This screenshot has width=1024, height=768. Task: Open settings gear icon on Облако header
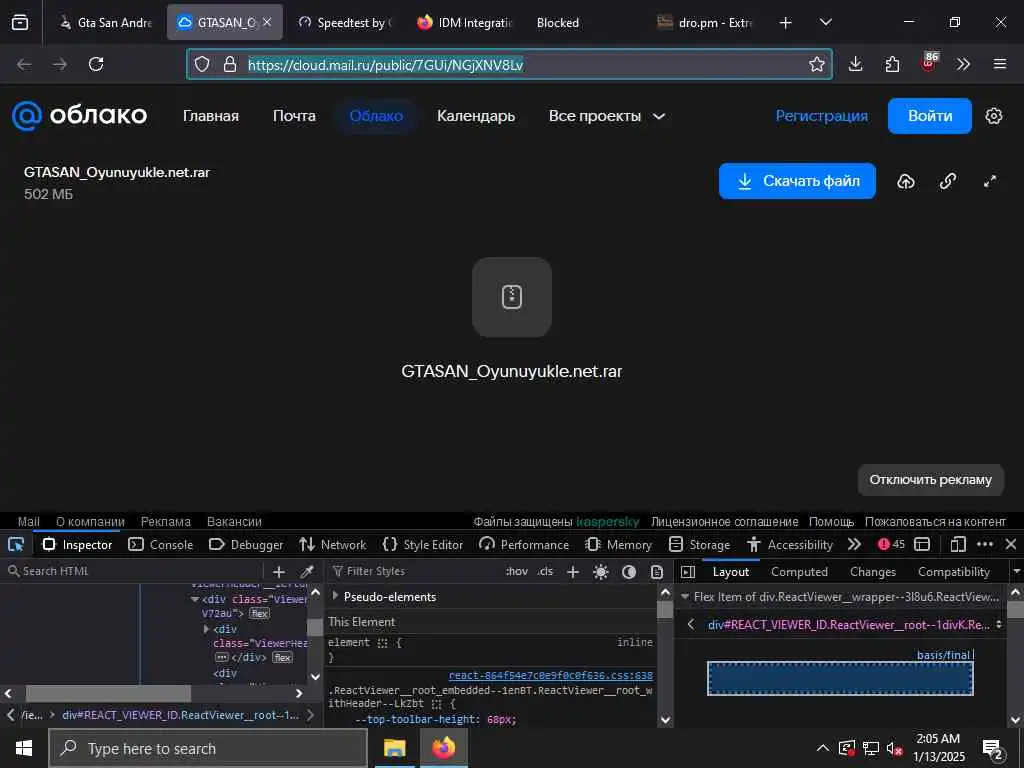pyautogui.click(x=993, y=116)
